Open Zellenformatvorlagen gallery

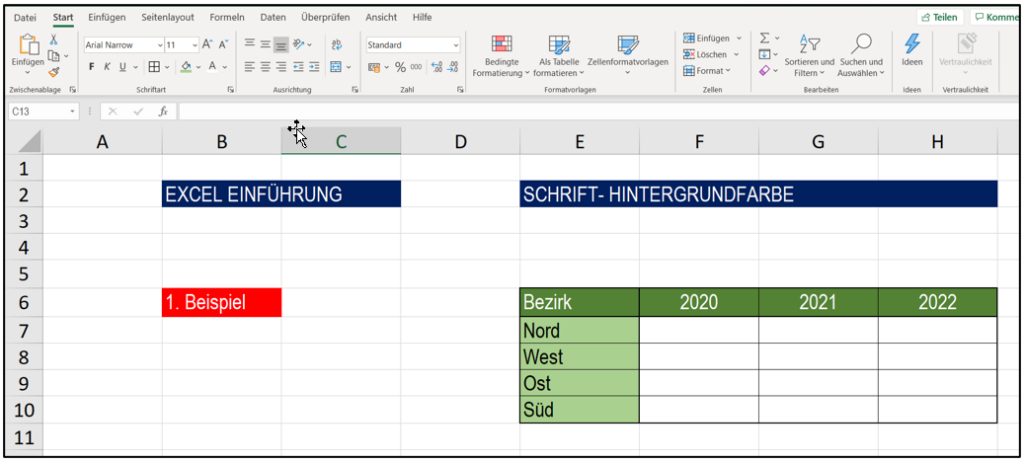(628, 56)
